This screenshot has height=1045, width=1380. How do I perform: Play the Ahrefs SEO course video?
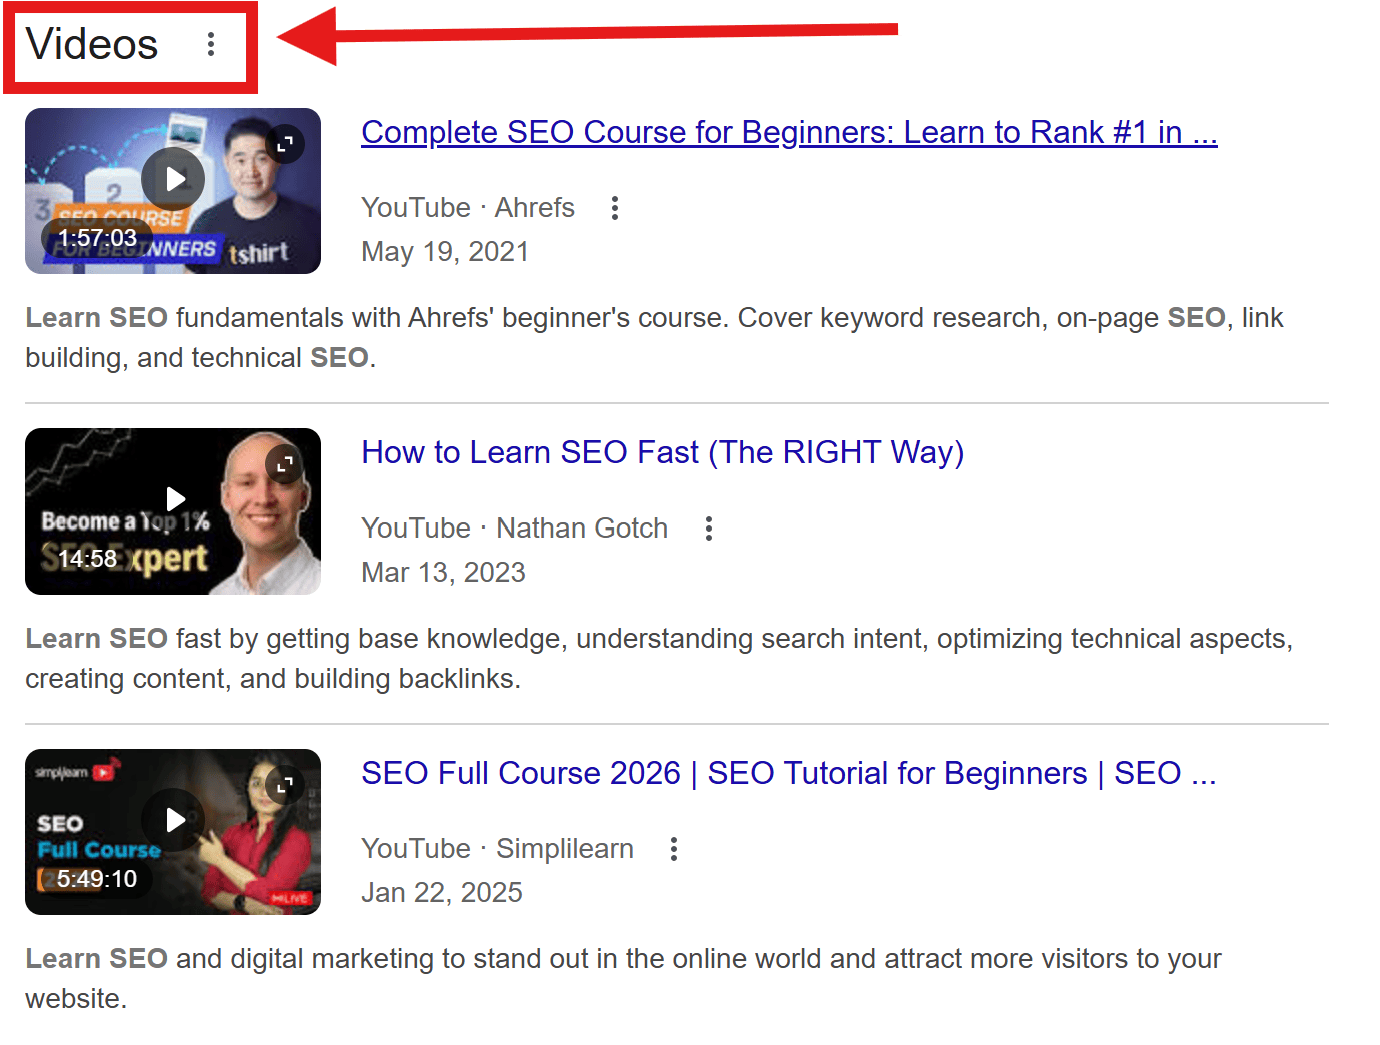click(174, 179)
